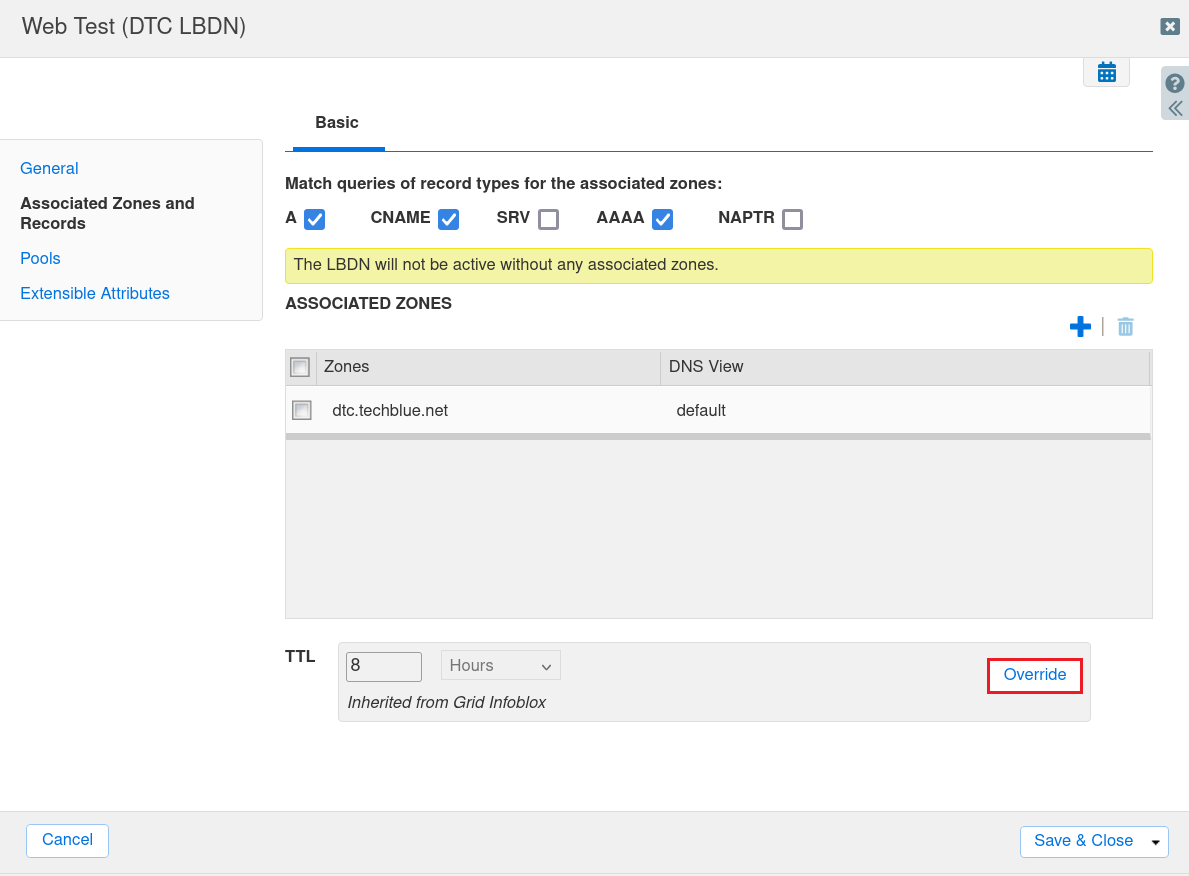Open the help question mark icon
This screenshot has width=1189, height=876.
point(1175,83)
